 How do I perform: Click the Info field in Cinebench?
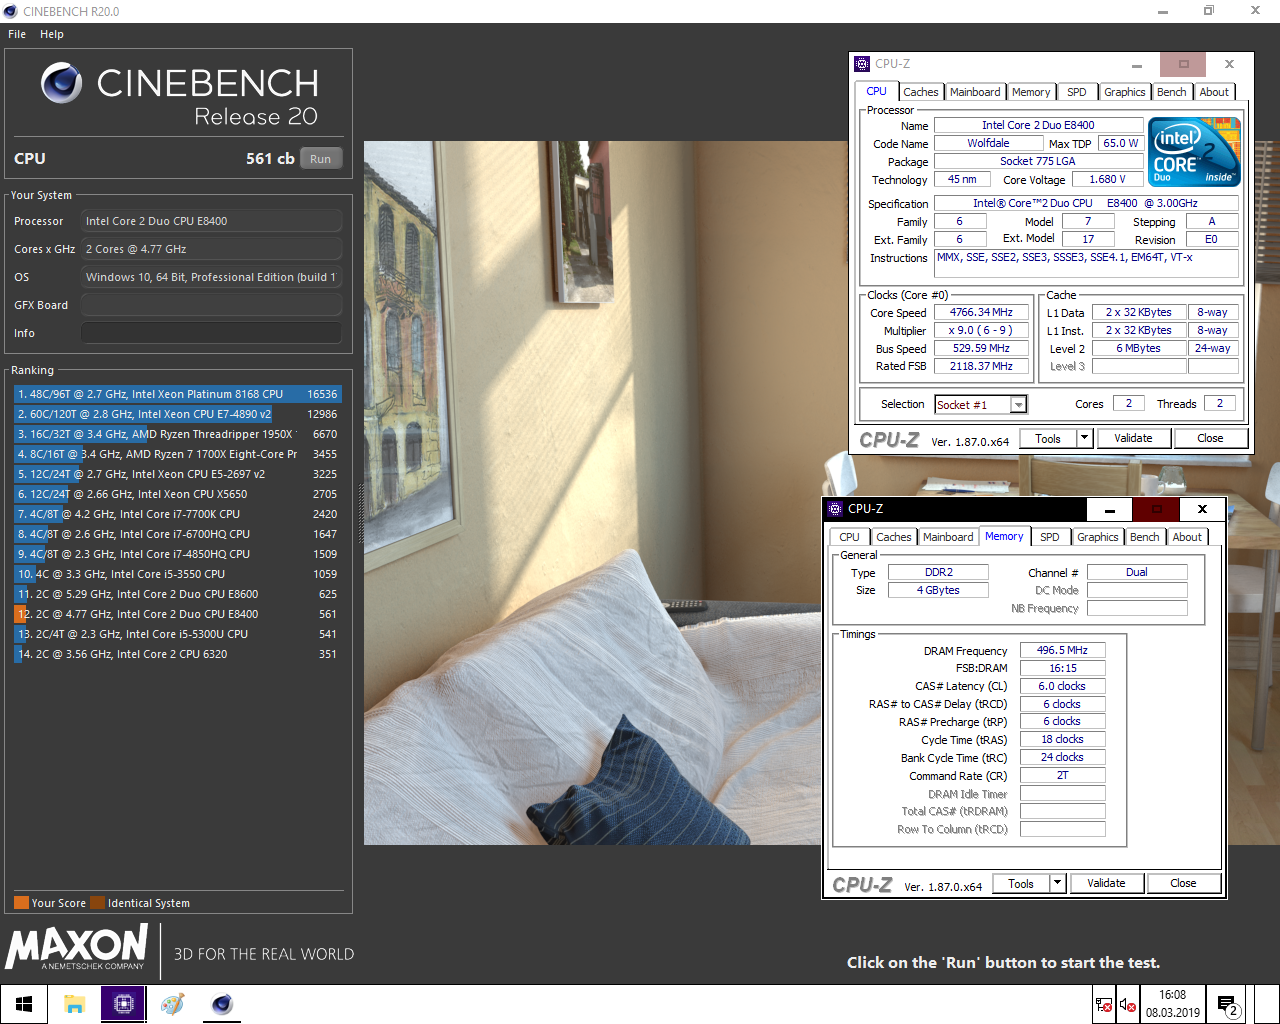click(x=211, y=333)
